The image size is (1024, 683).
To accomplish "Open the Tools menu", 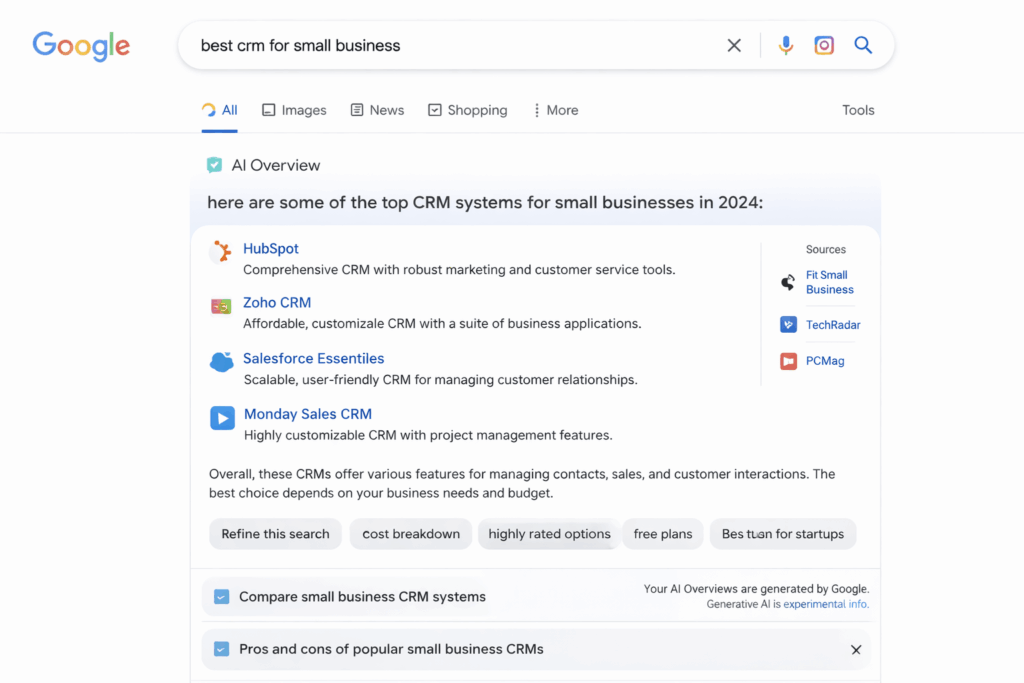I will [x=858, y=110].
